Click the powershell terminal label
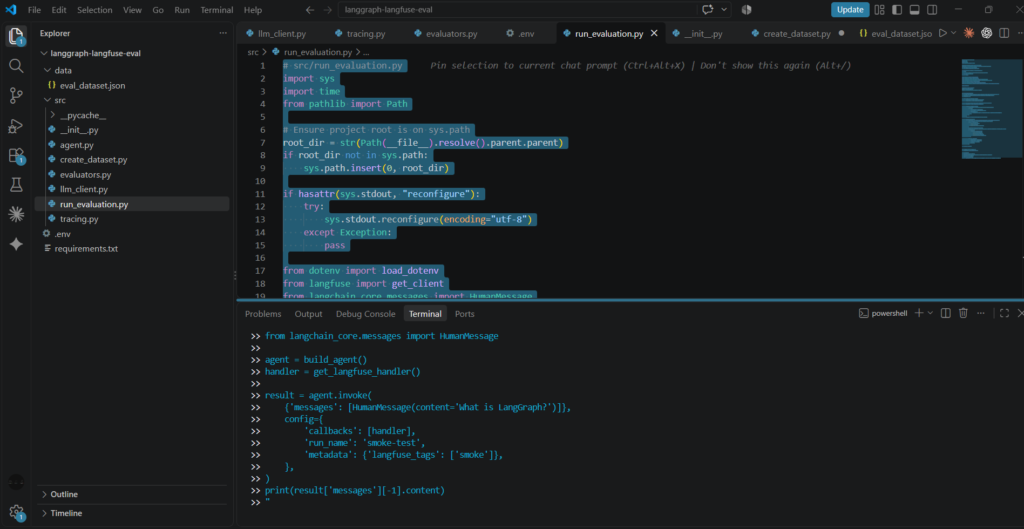The height and width of the screenshot is (529, 1024). pyautogui.click(x=883, y=313)
